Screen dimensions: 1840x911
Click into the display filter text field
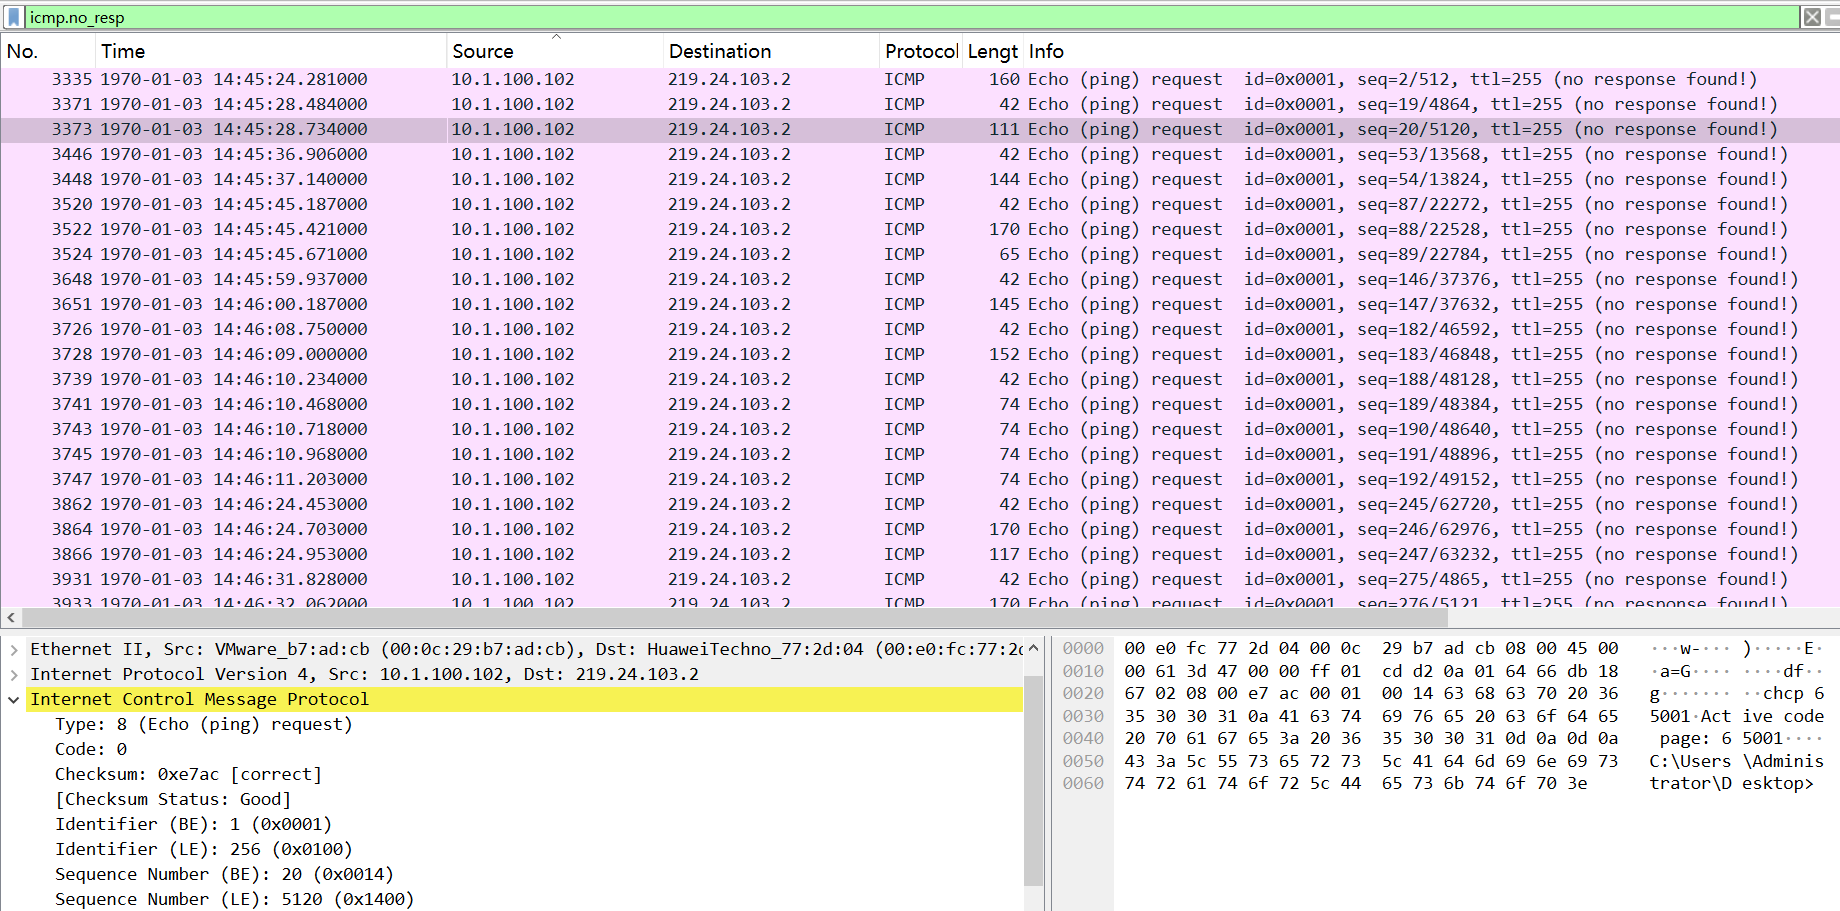(x=900, y=17)
